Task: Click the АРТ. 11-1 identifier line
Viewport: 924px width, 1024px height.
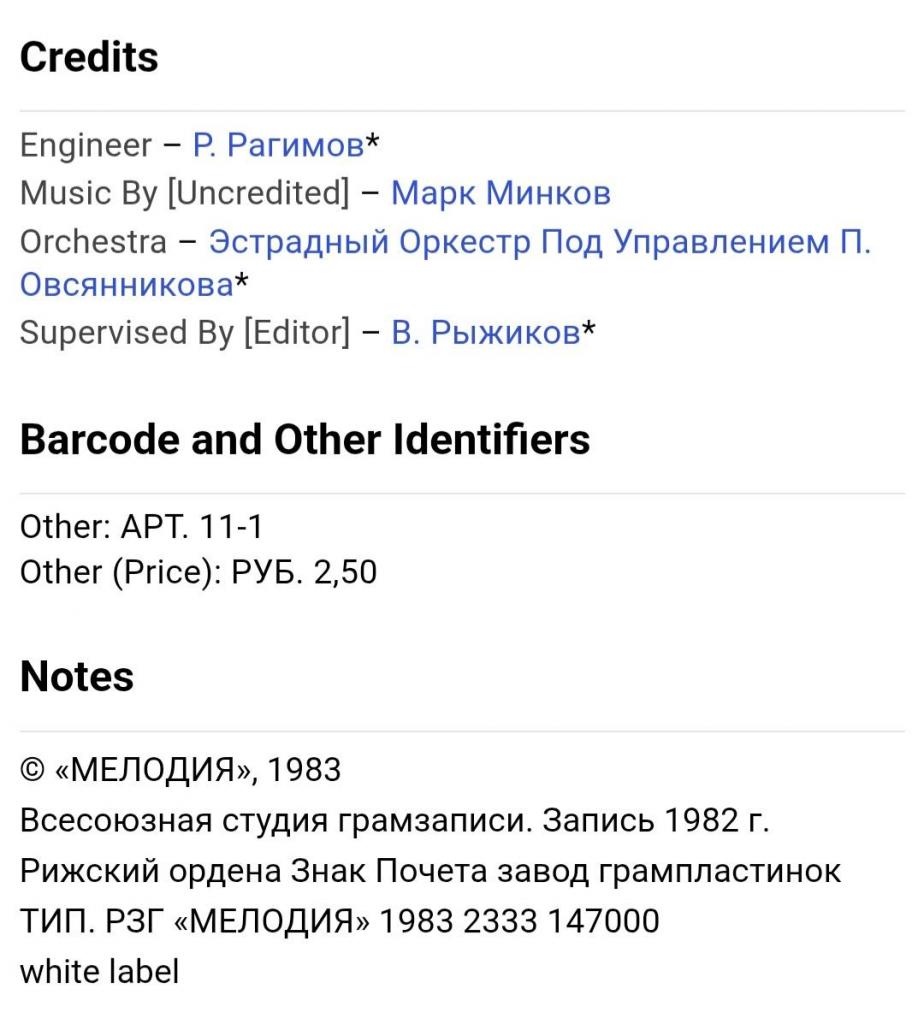Action: click(x=141, y=527)
